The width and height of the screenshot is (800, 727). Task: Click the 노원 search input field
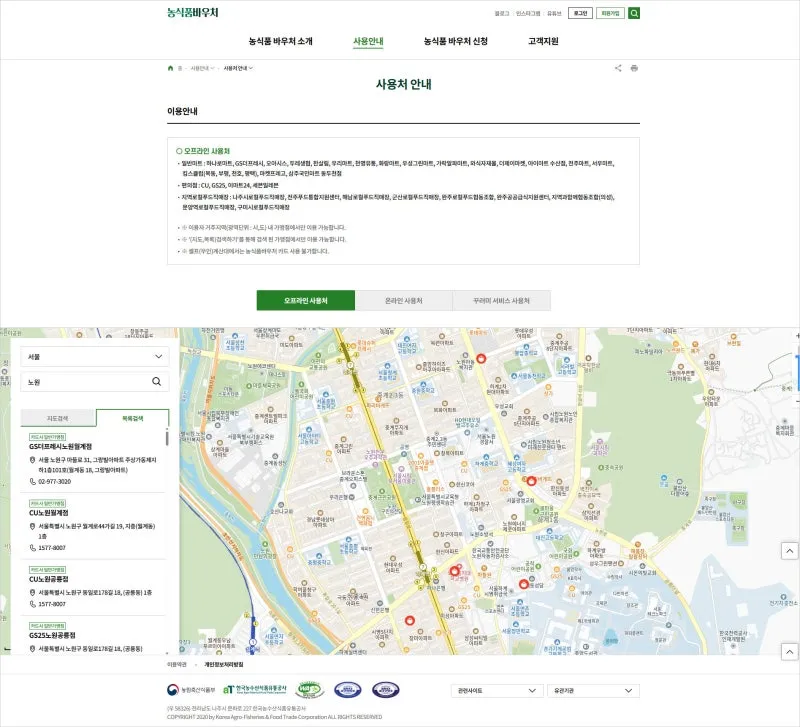85,382
